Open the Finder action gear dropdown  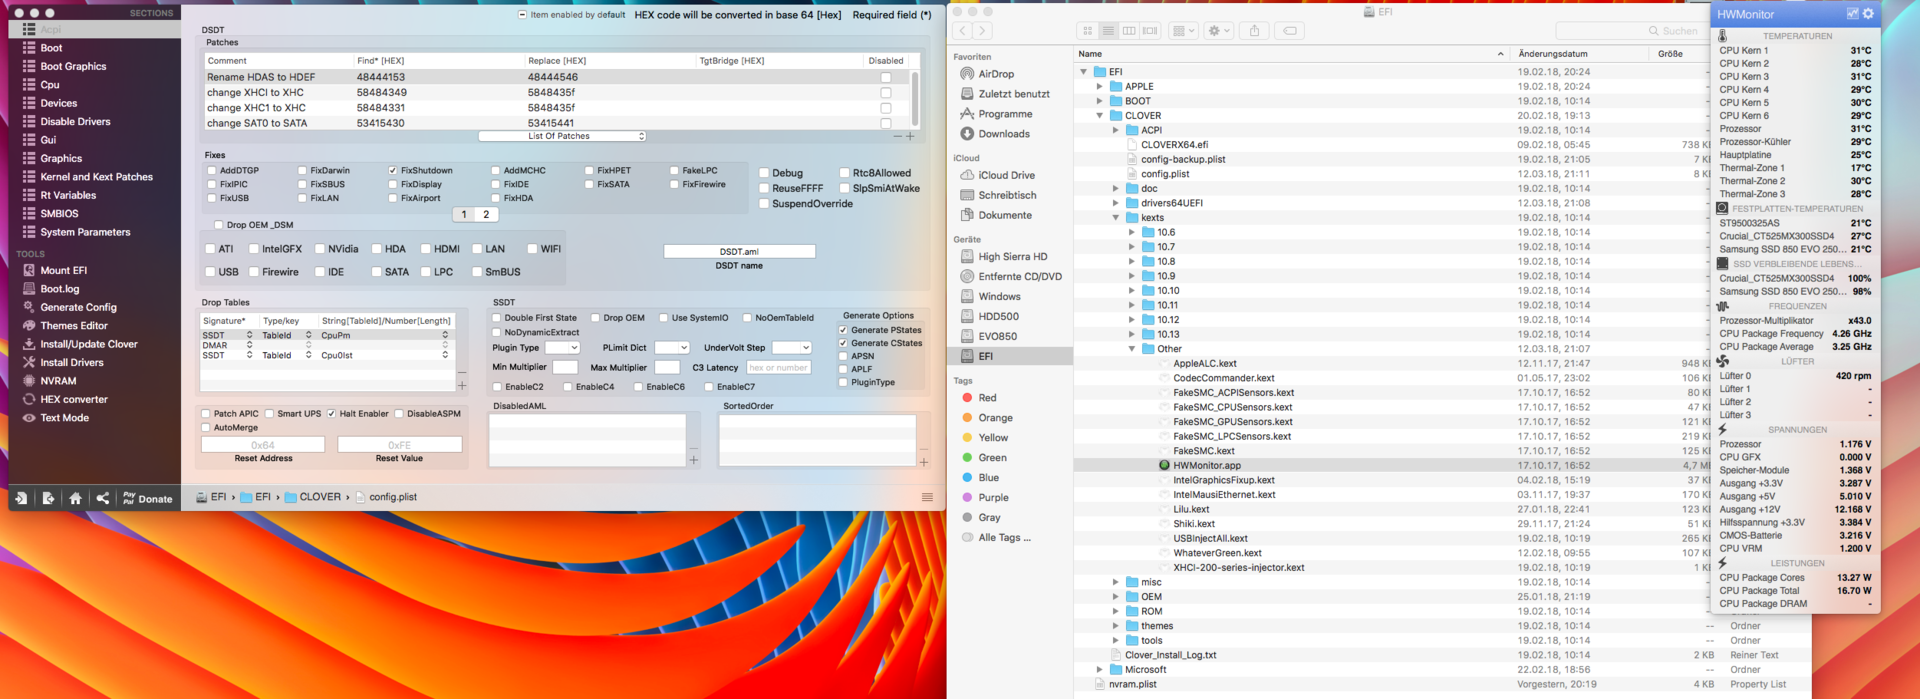(x=1219, y=31)
